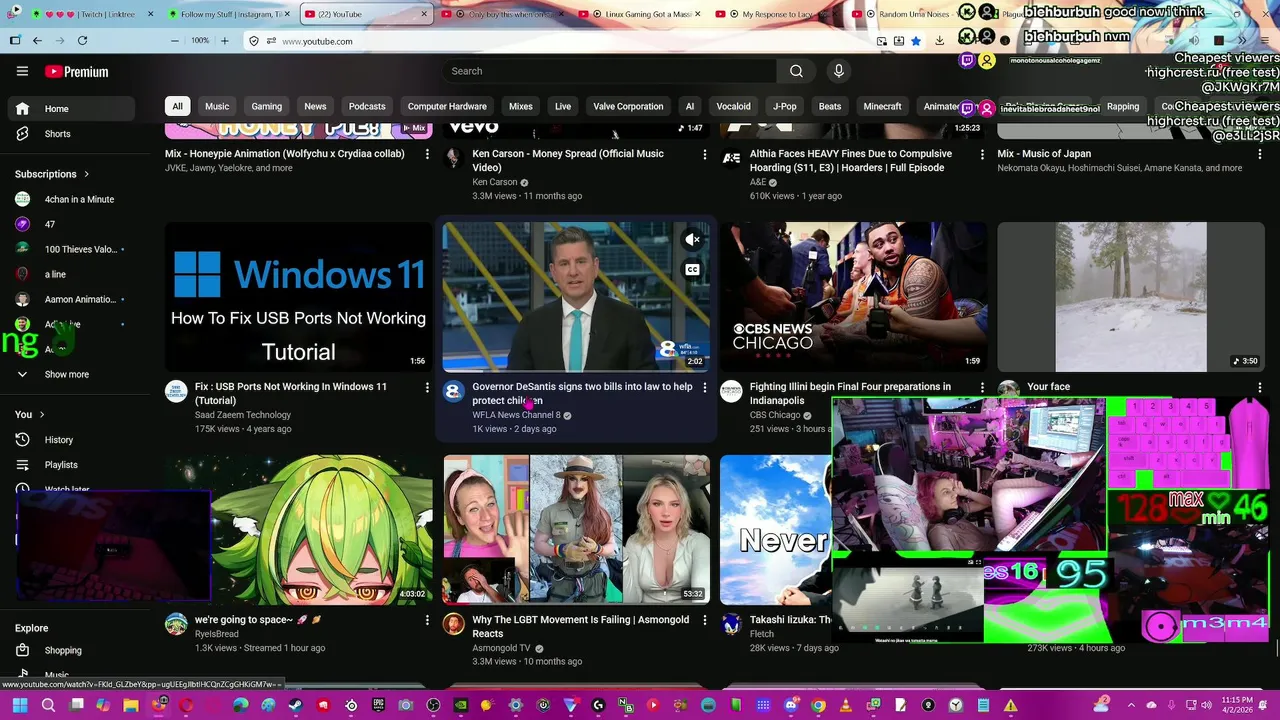
Task: Open the YouTube hamburger guide menu
Action: [22, 71]
